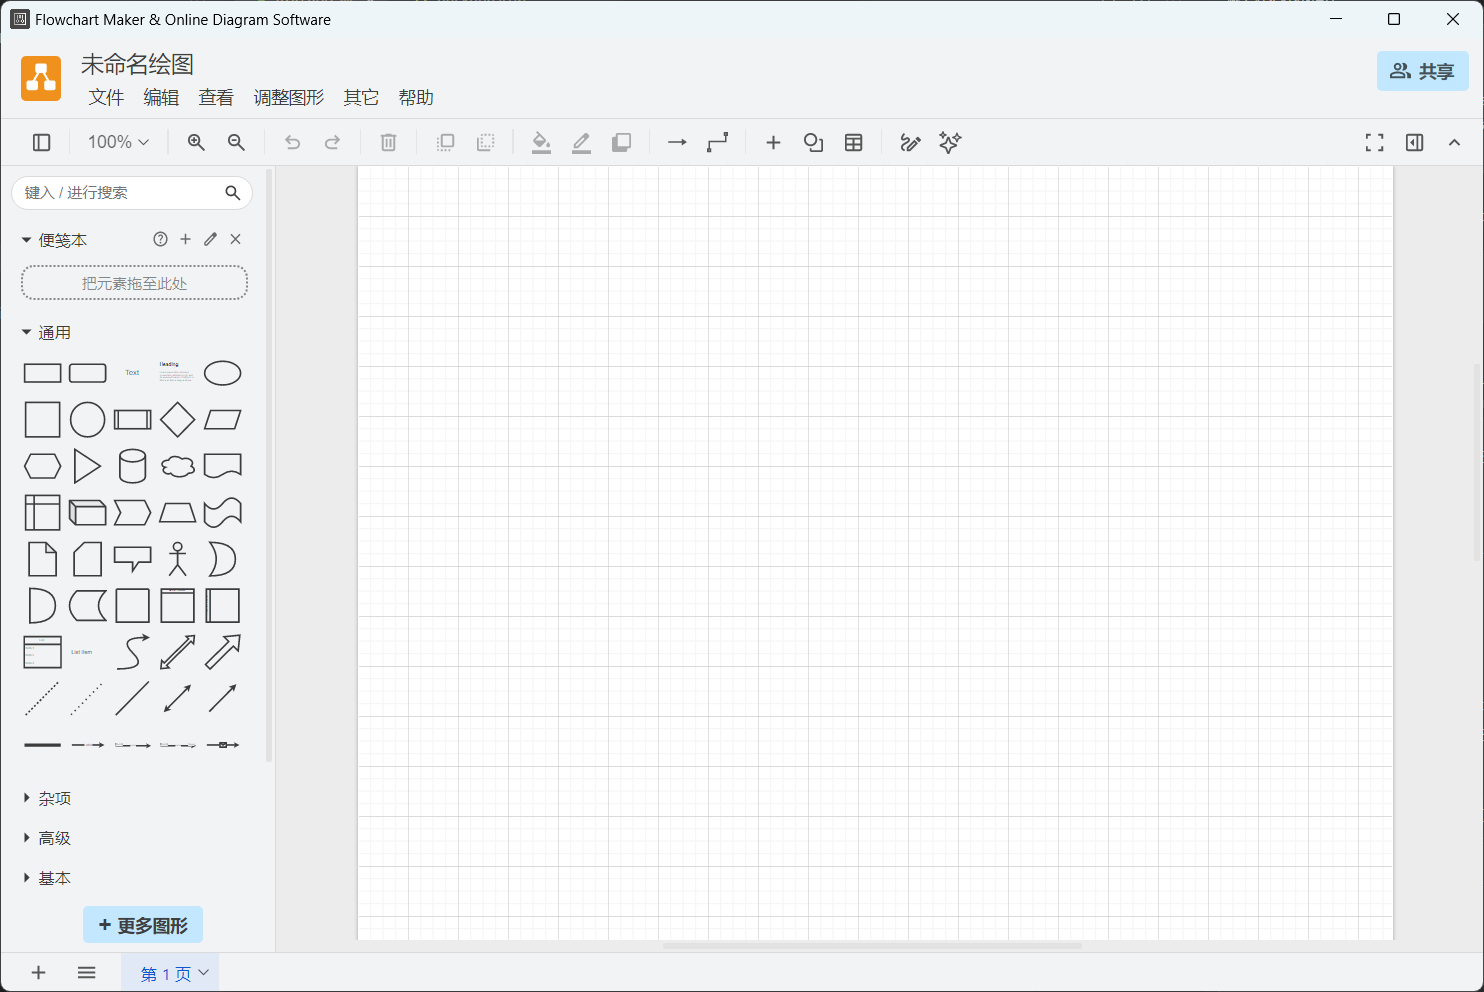Choose the cloud shape from the palette
Image resolution: width=1484 pixels, height=992 pixels.
(177, 466)
